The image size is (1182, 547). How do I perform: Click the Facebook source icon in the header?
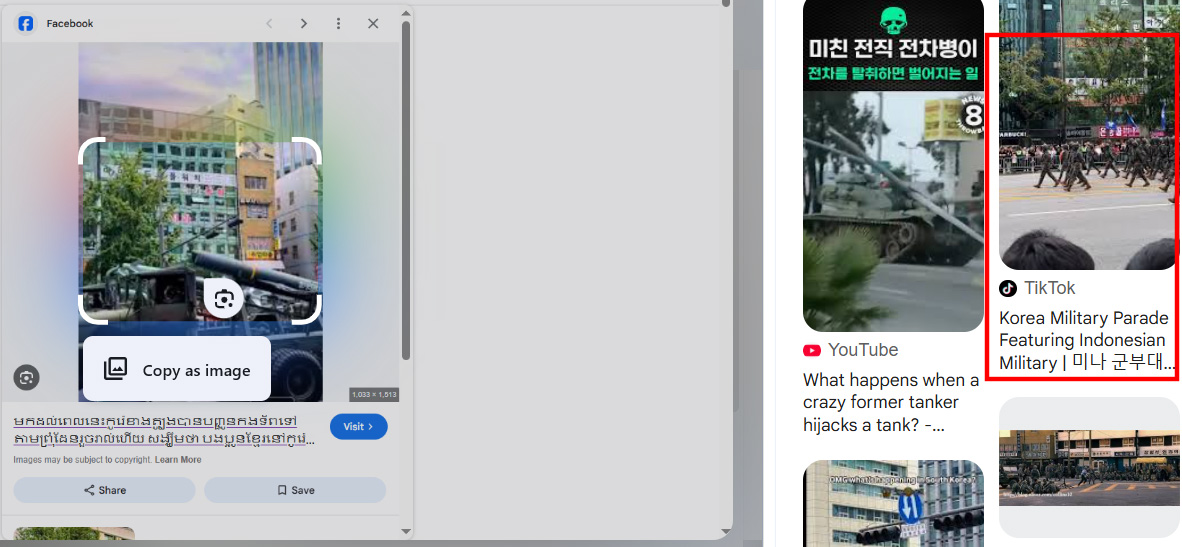tap(26, 23)
